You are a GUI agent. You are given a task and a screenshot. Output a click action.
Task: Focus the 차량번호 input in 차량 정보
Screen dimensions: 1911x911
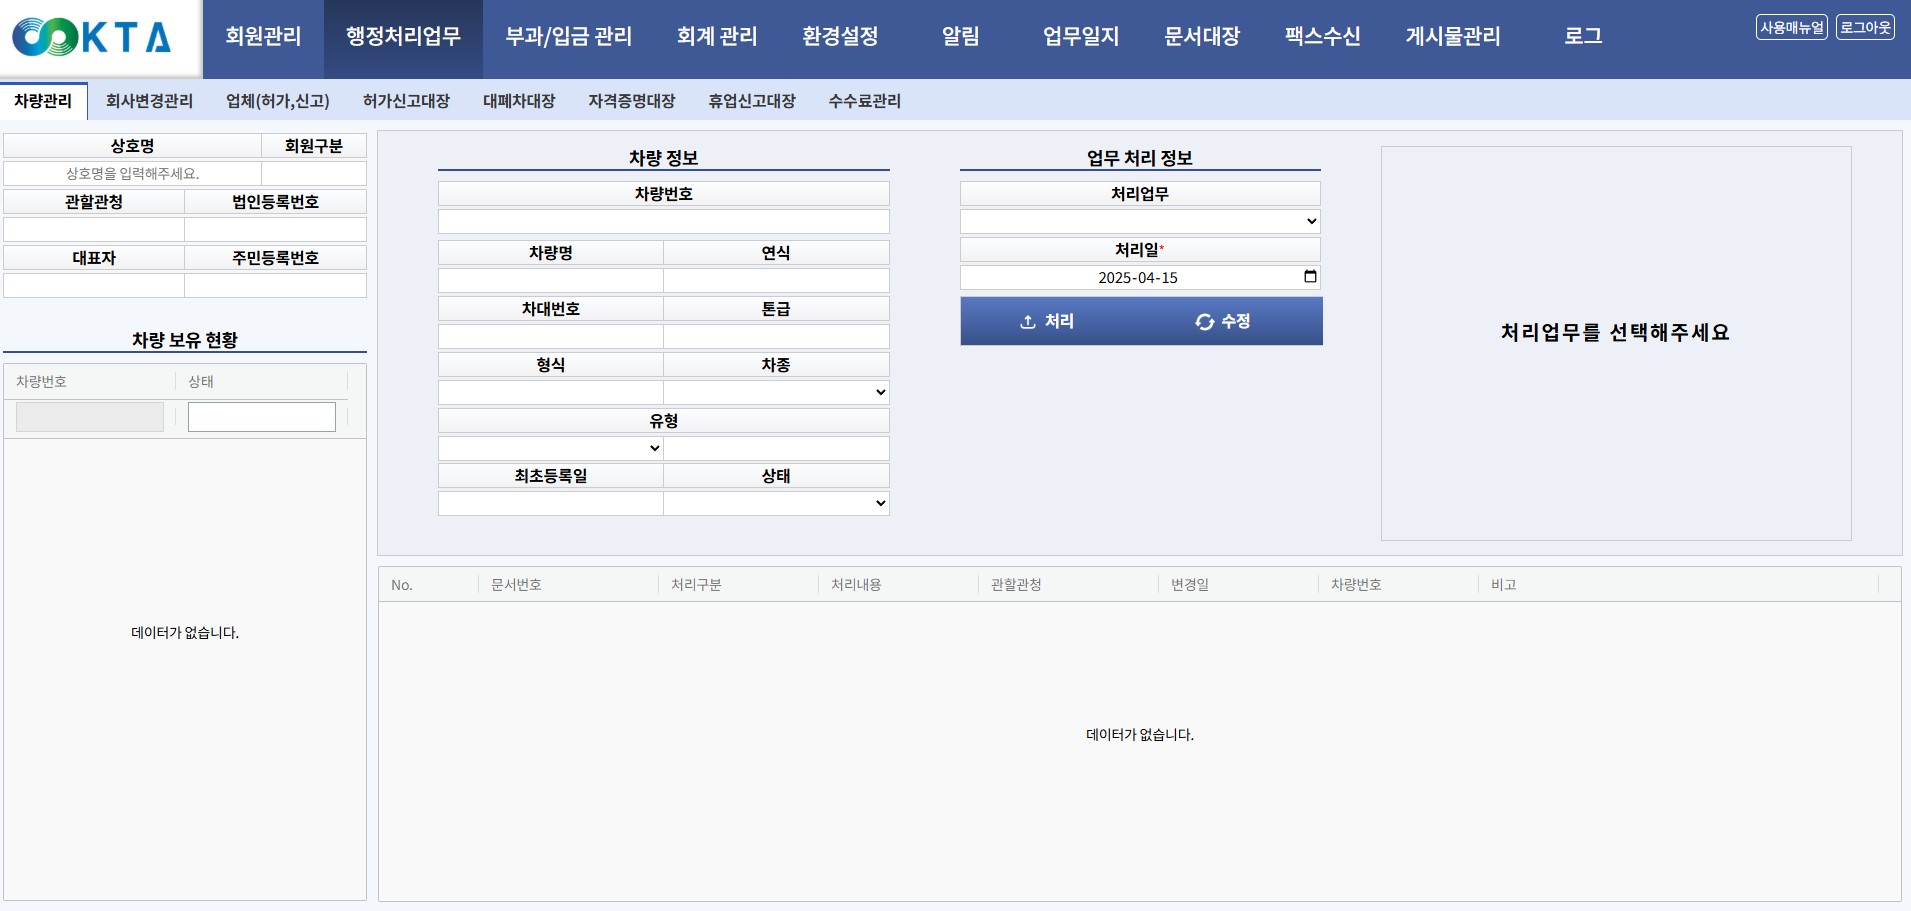click(663, 221)
